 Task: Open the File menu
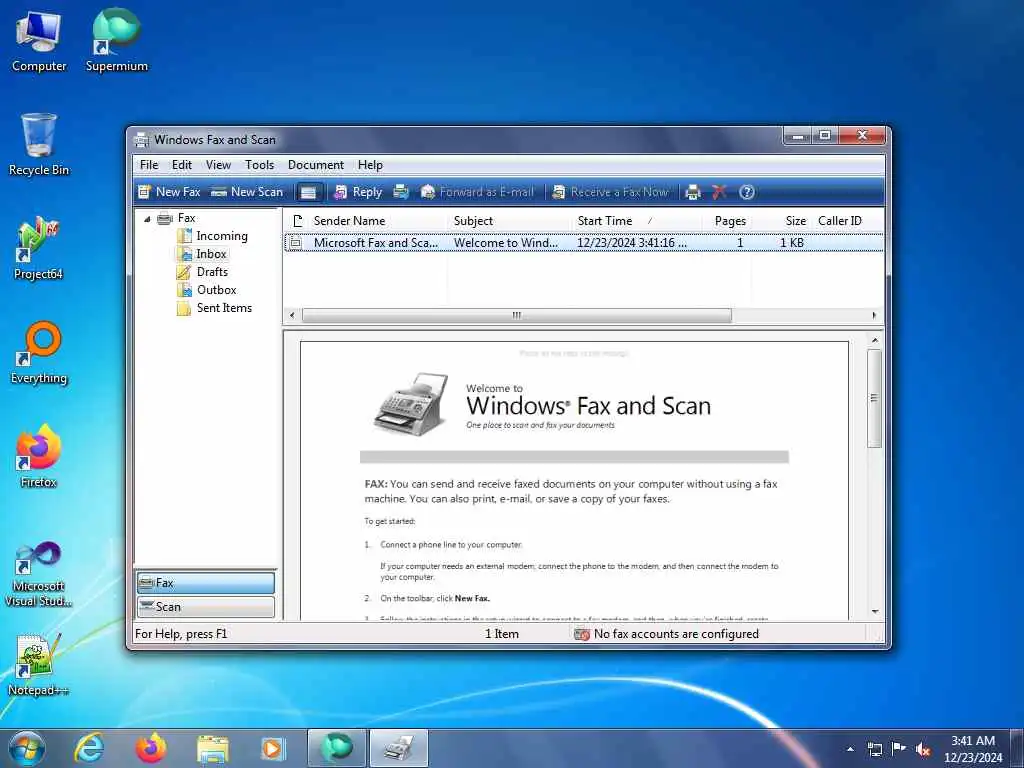pyautogui.click(x=149, y=165)
